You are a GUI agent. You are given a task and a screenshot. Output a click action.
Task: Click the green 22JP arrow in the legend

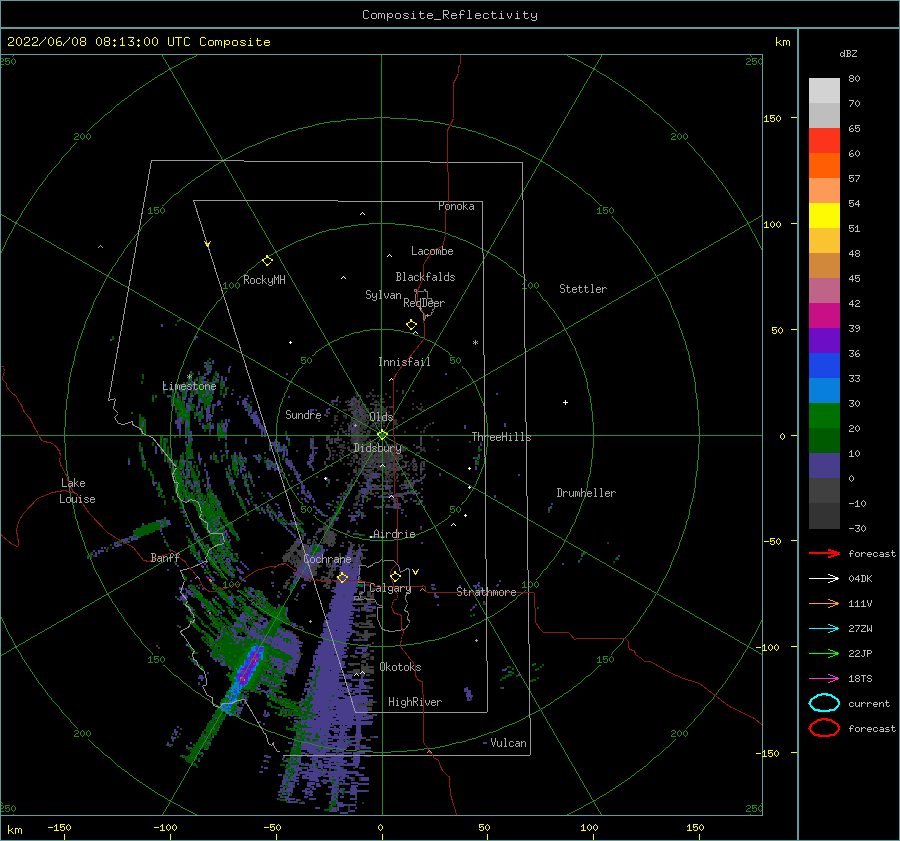tap(824, 653)
